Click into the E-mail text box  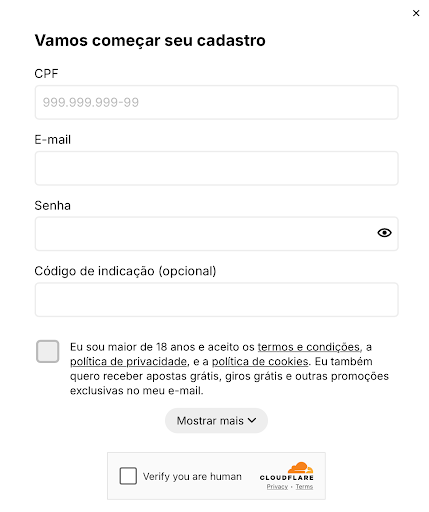click(x=217, y=168)
